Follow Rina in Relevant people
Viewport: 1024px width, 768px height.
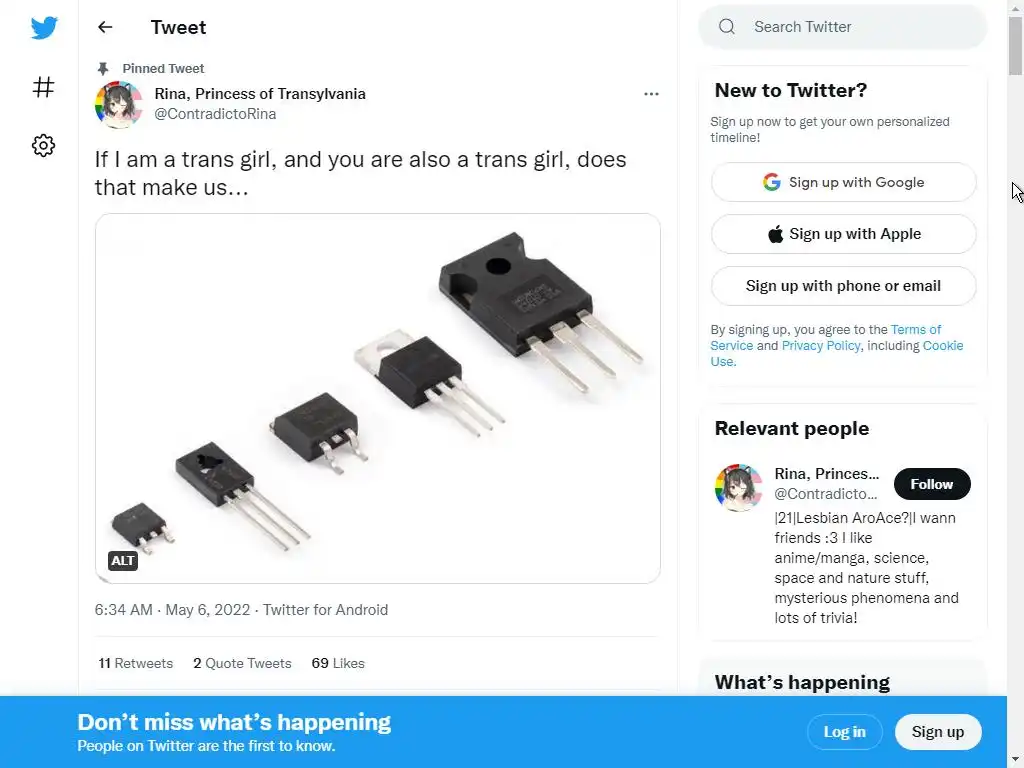tap(931, 484)
